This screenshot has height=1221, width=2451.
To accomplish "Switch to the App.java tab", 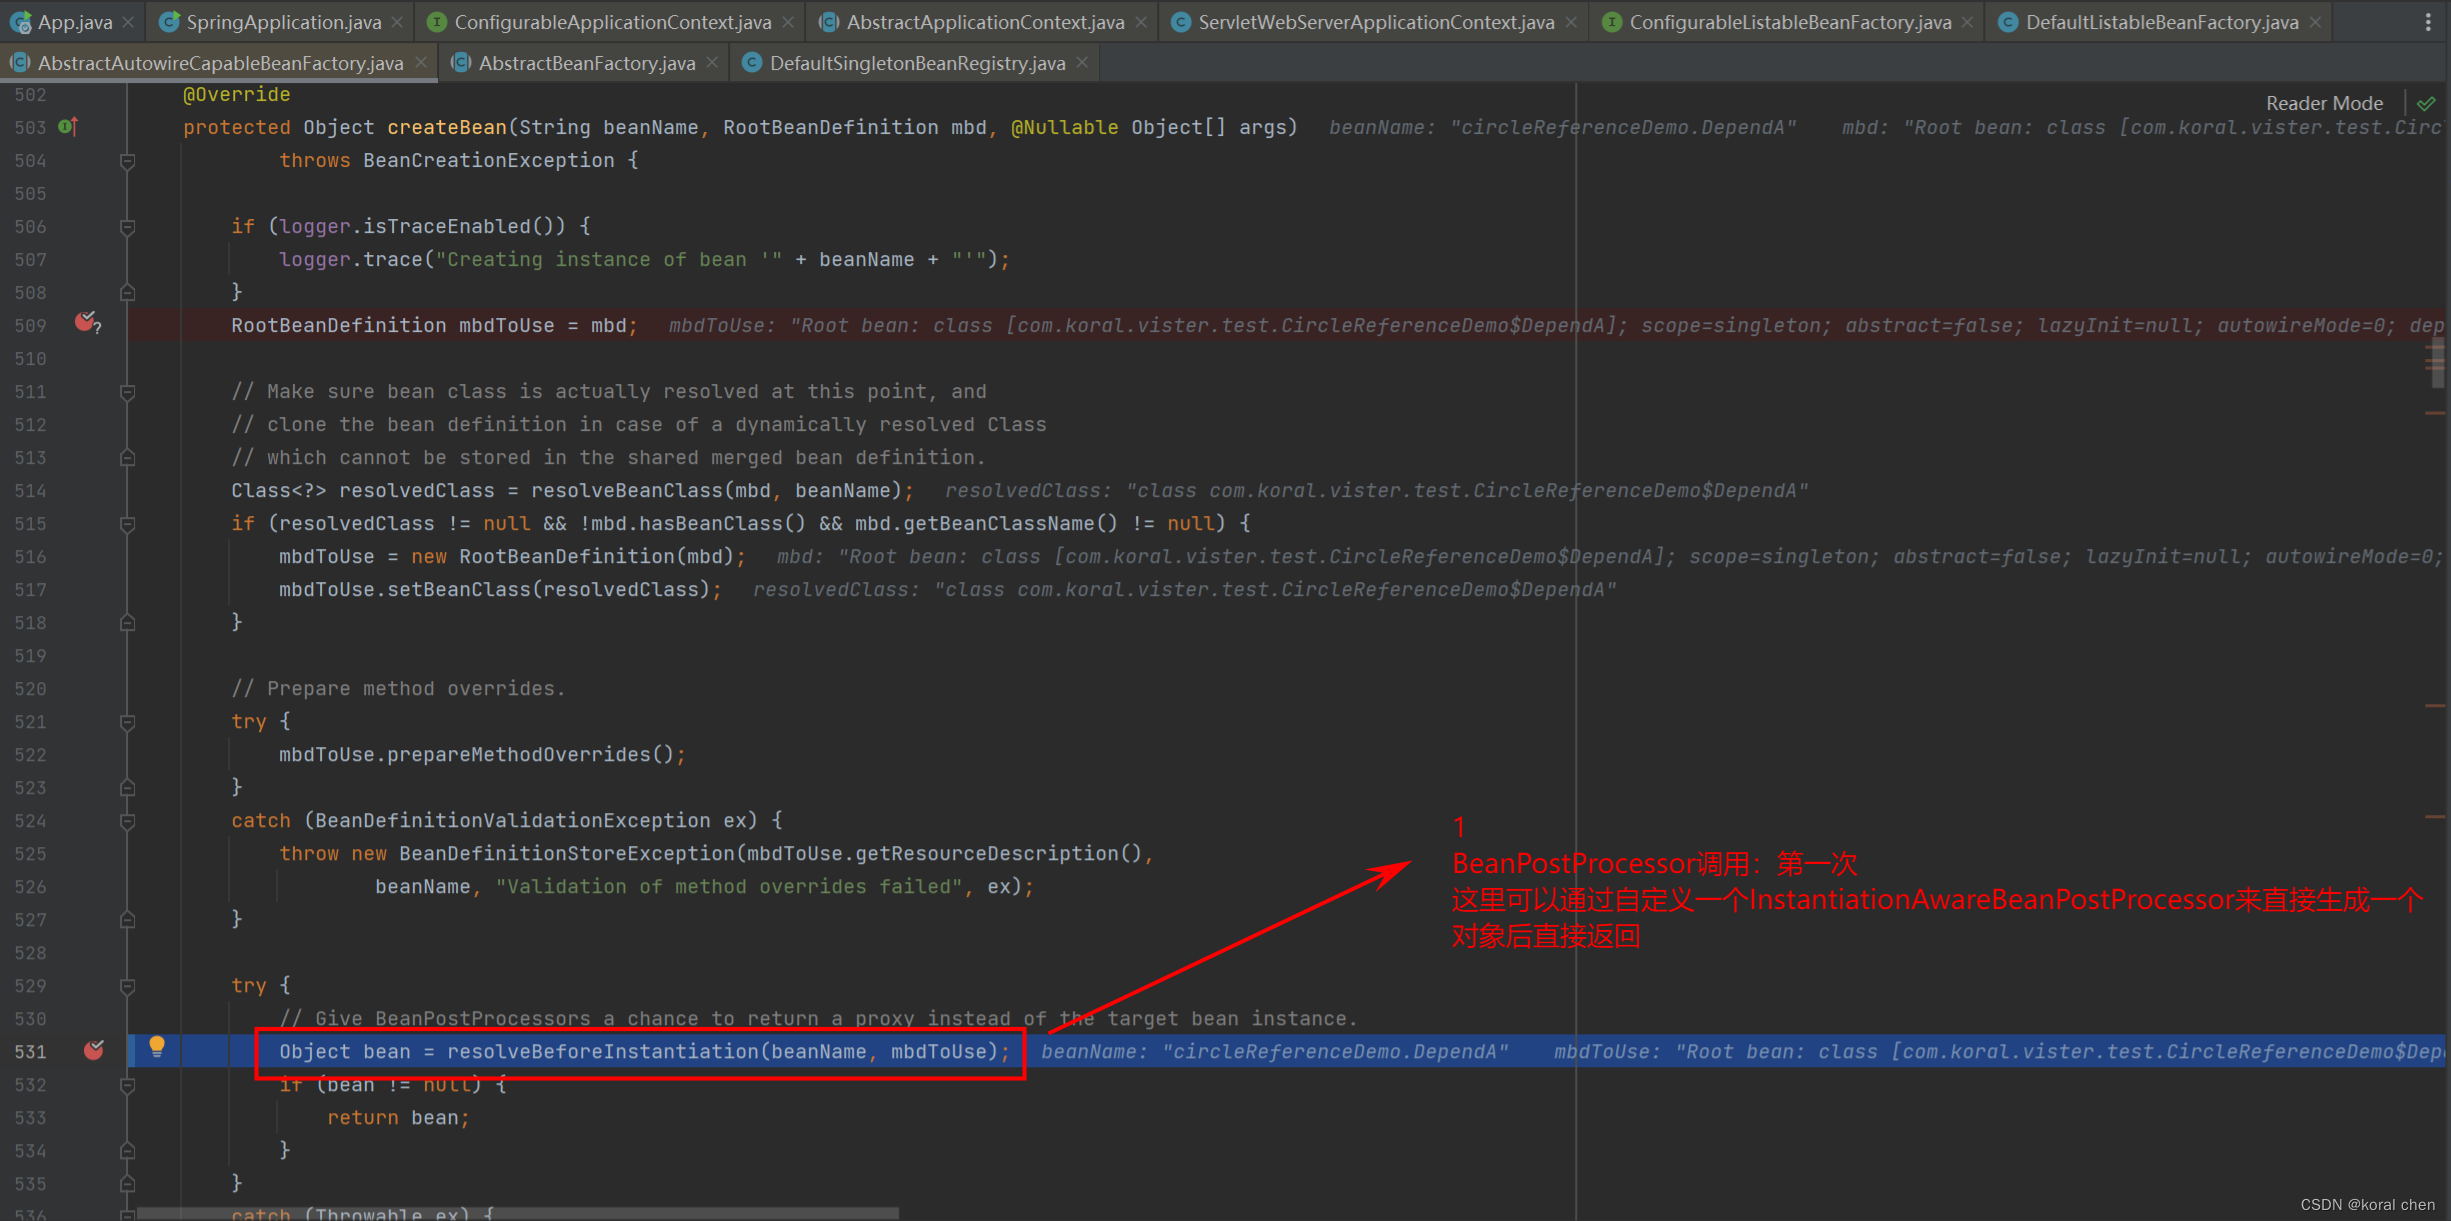I will pos(74,22).
